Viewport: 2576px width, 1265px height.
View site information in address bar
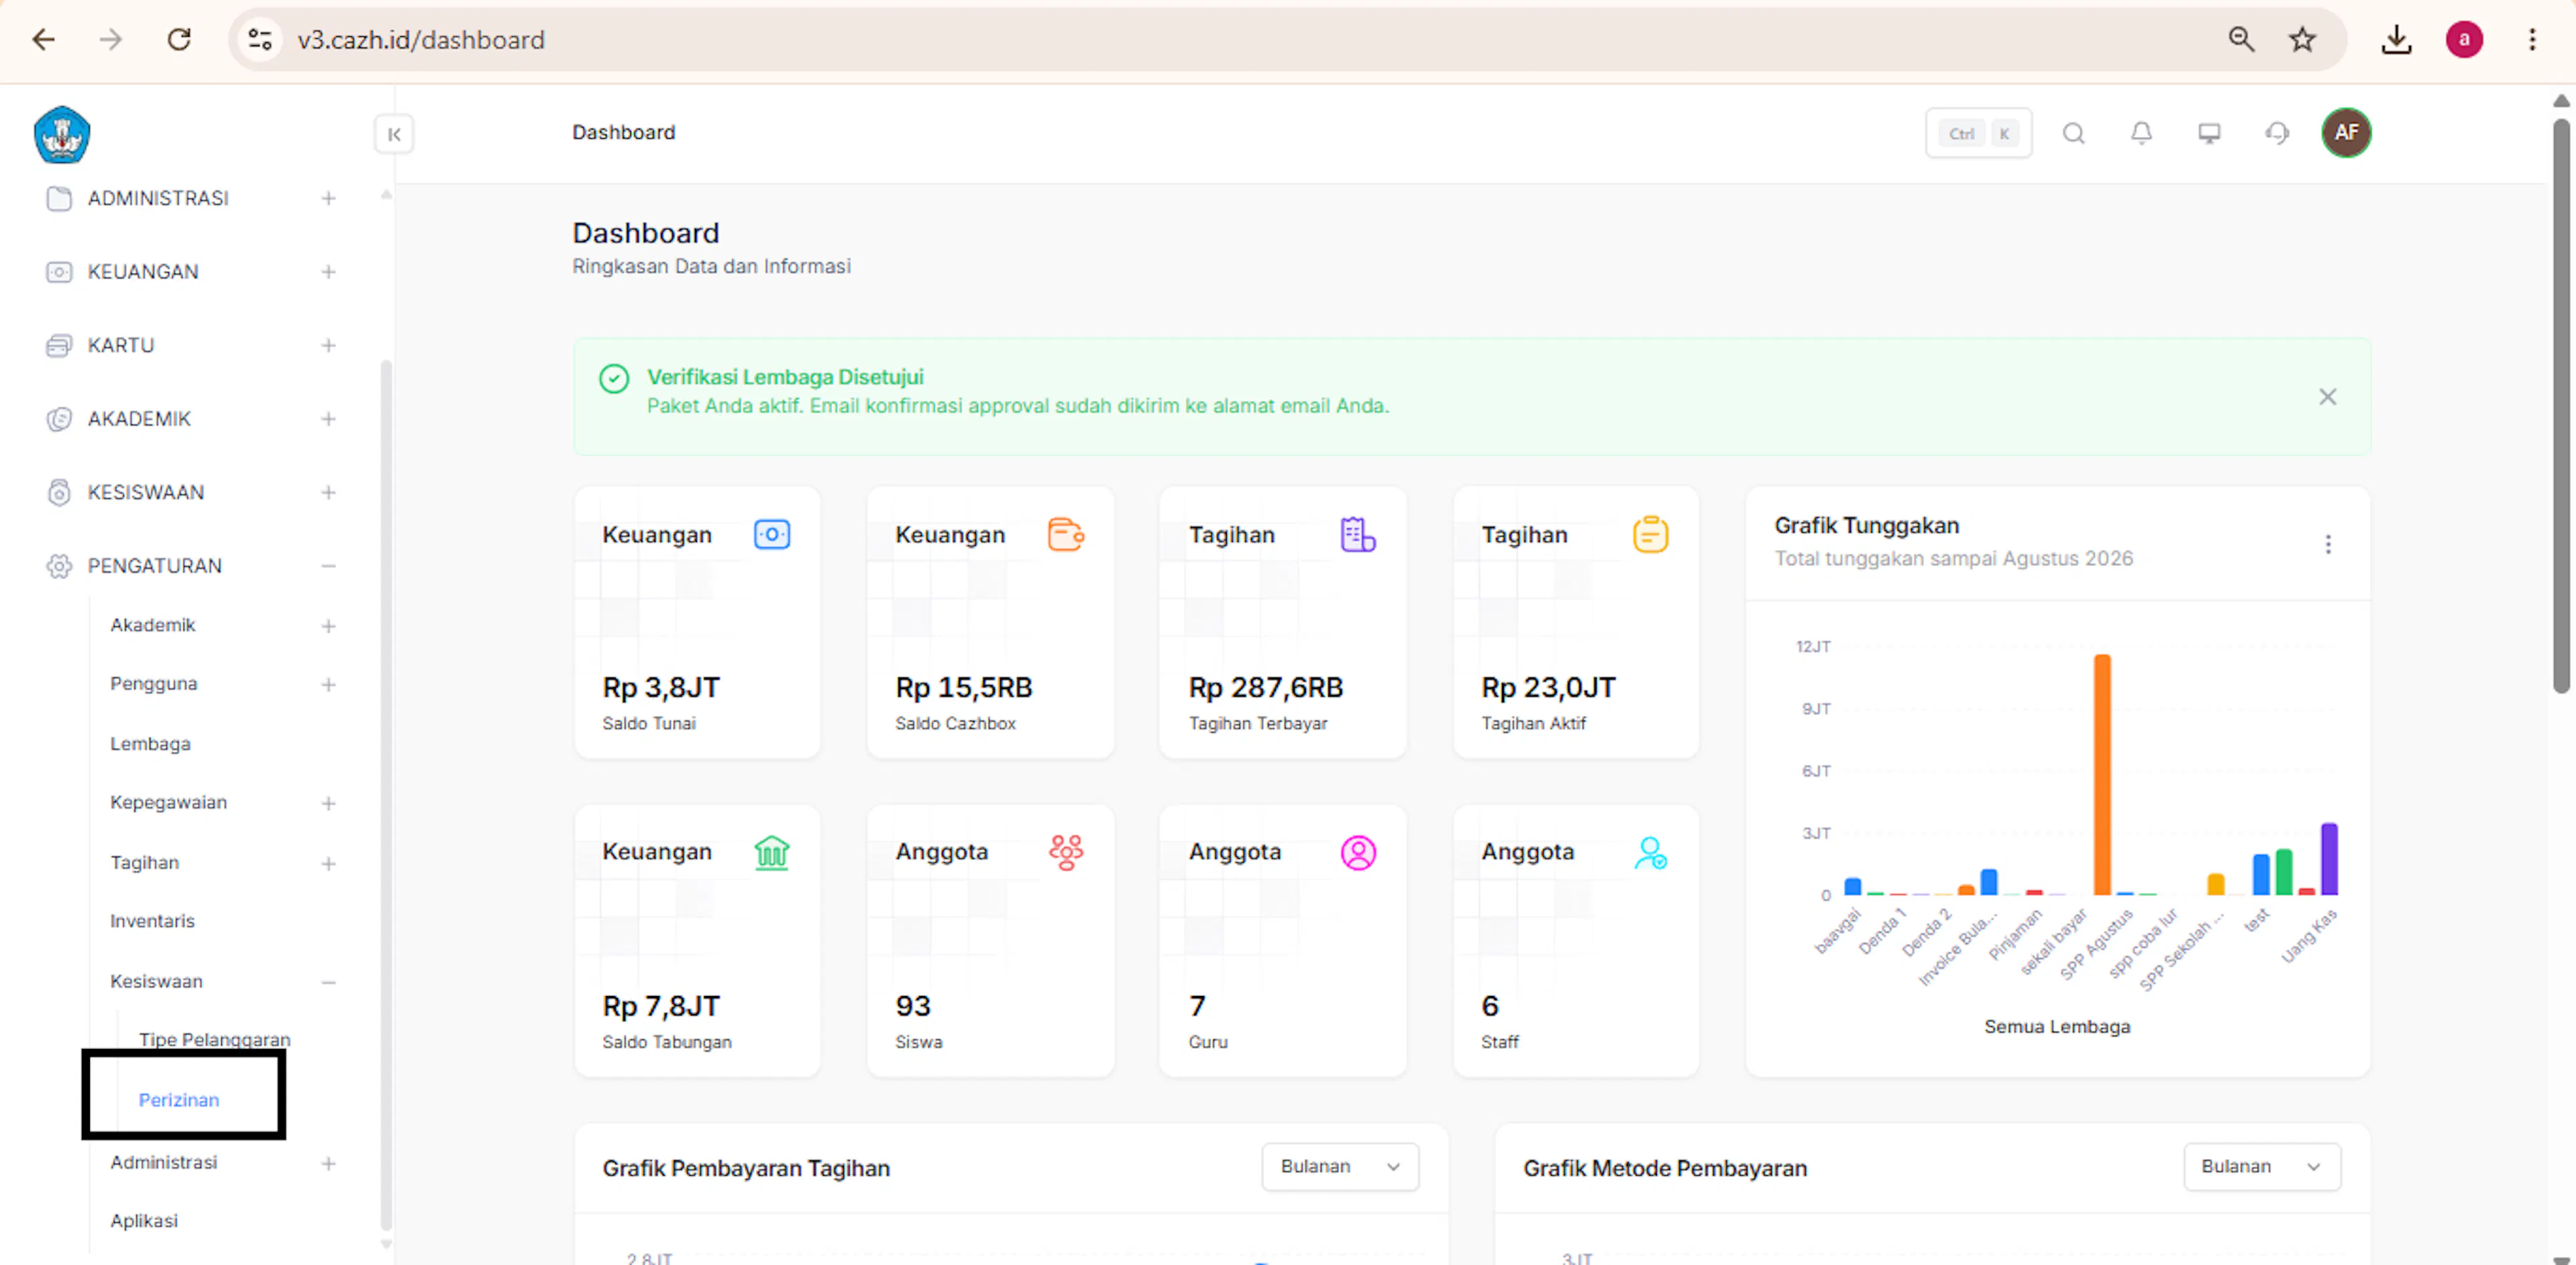coord(260,39)
